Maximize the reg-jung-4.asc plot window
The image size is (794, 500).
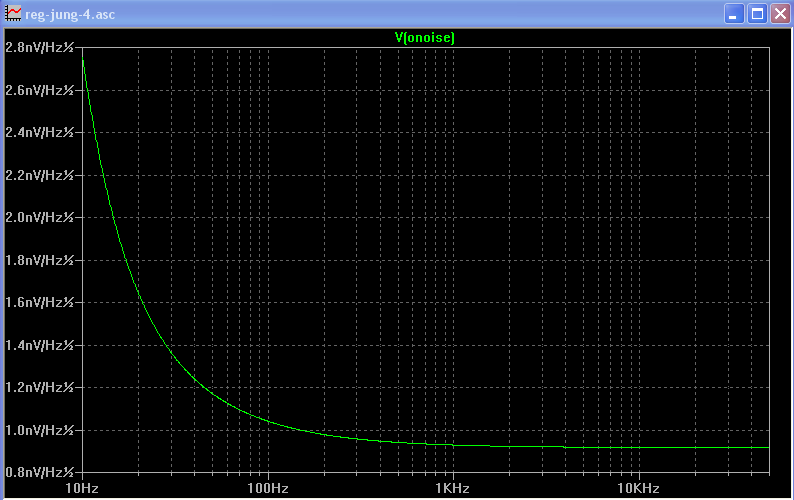coord(758,14)
